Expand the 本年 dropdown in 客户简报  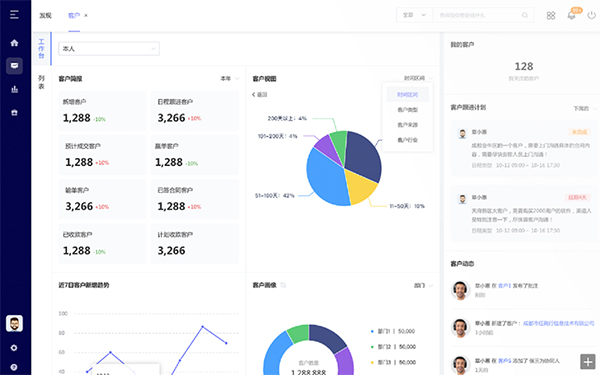tap(230, 78)
